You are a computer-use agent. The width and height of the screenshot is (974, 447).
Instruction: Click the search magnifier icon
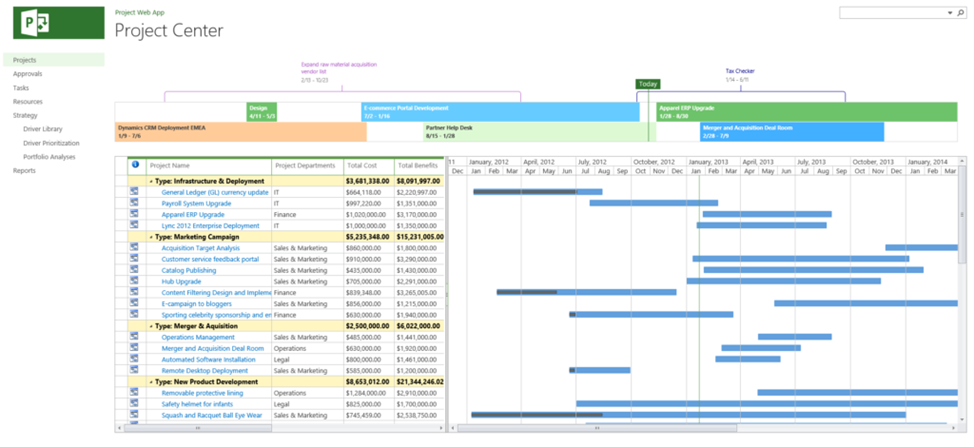tap(960, 12)
